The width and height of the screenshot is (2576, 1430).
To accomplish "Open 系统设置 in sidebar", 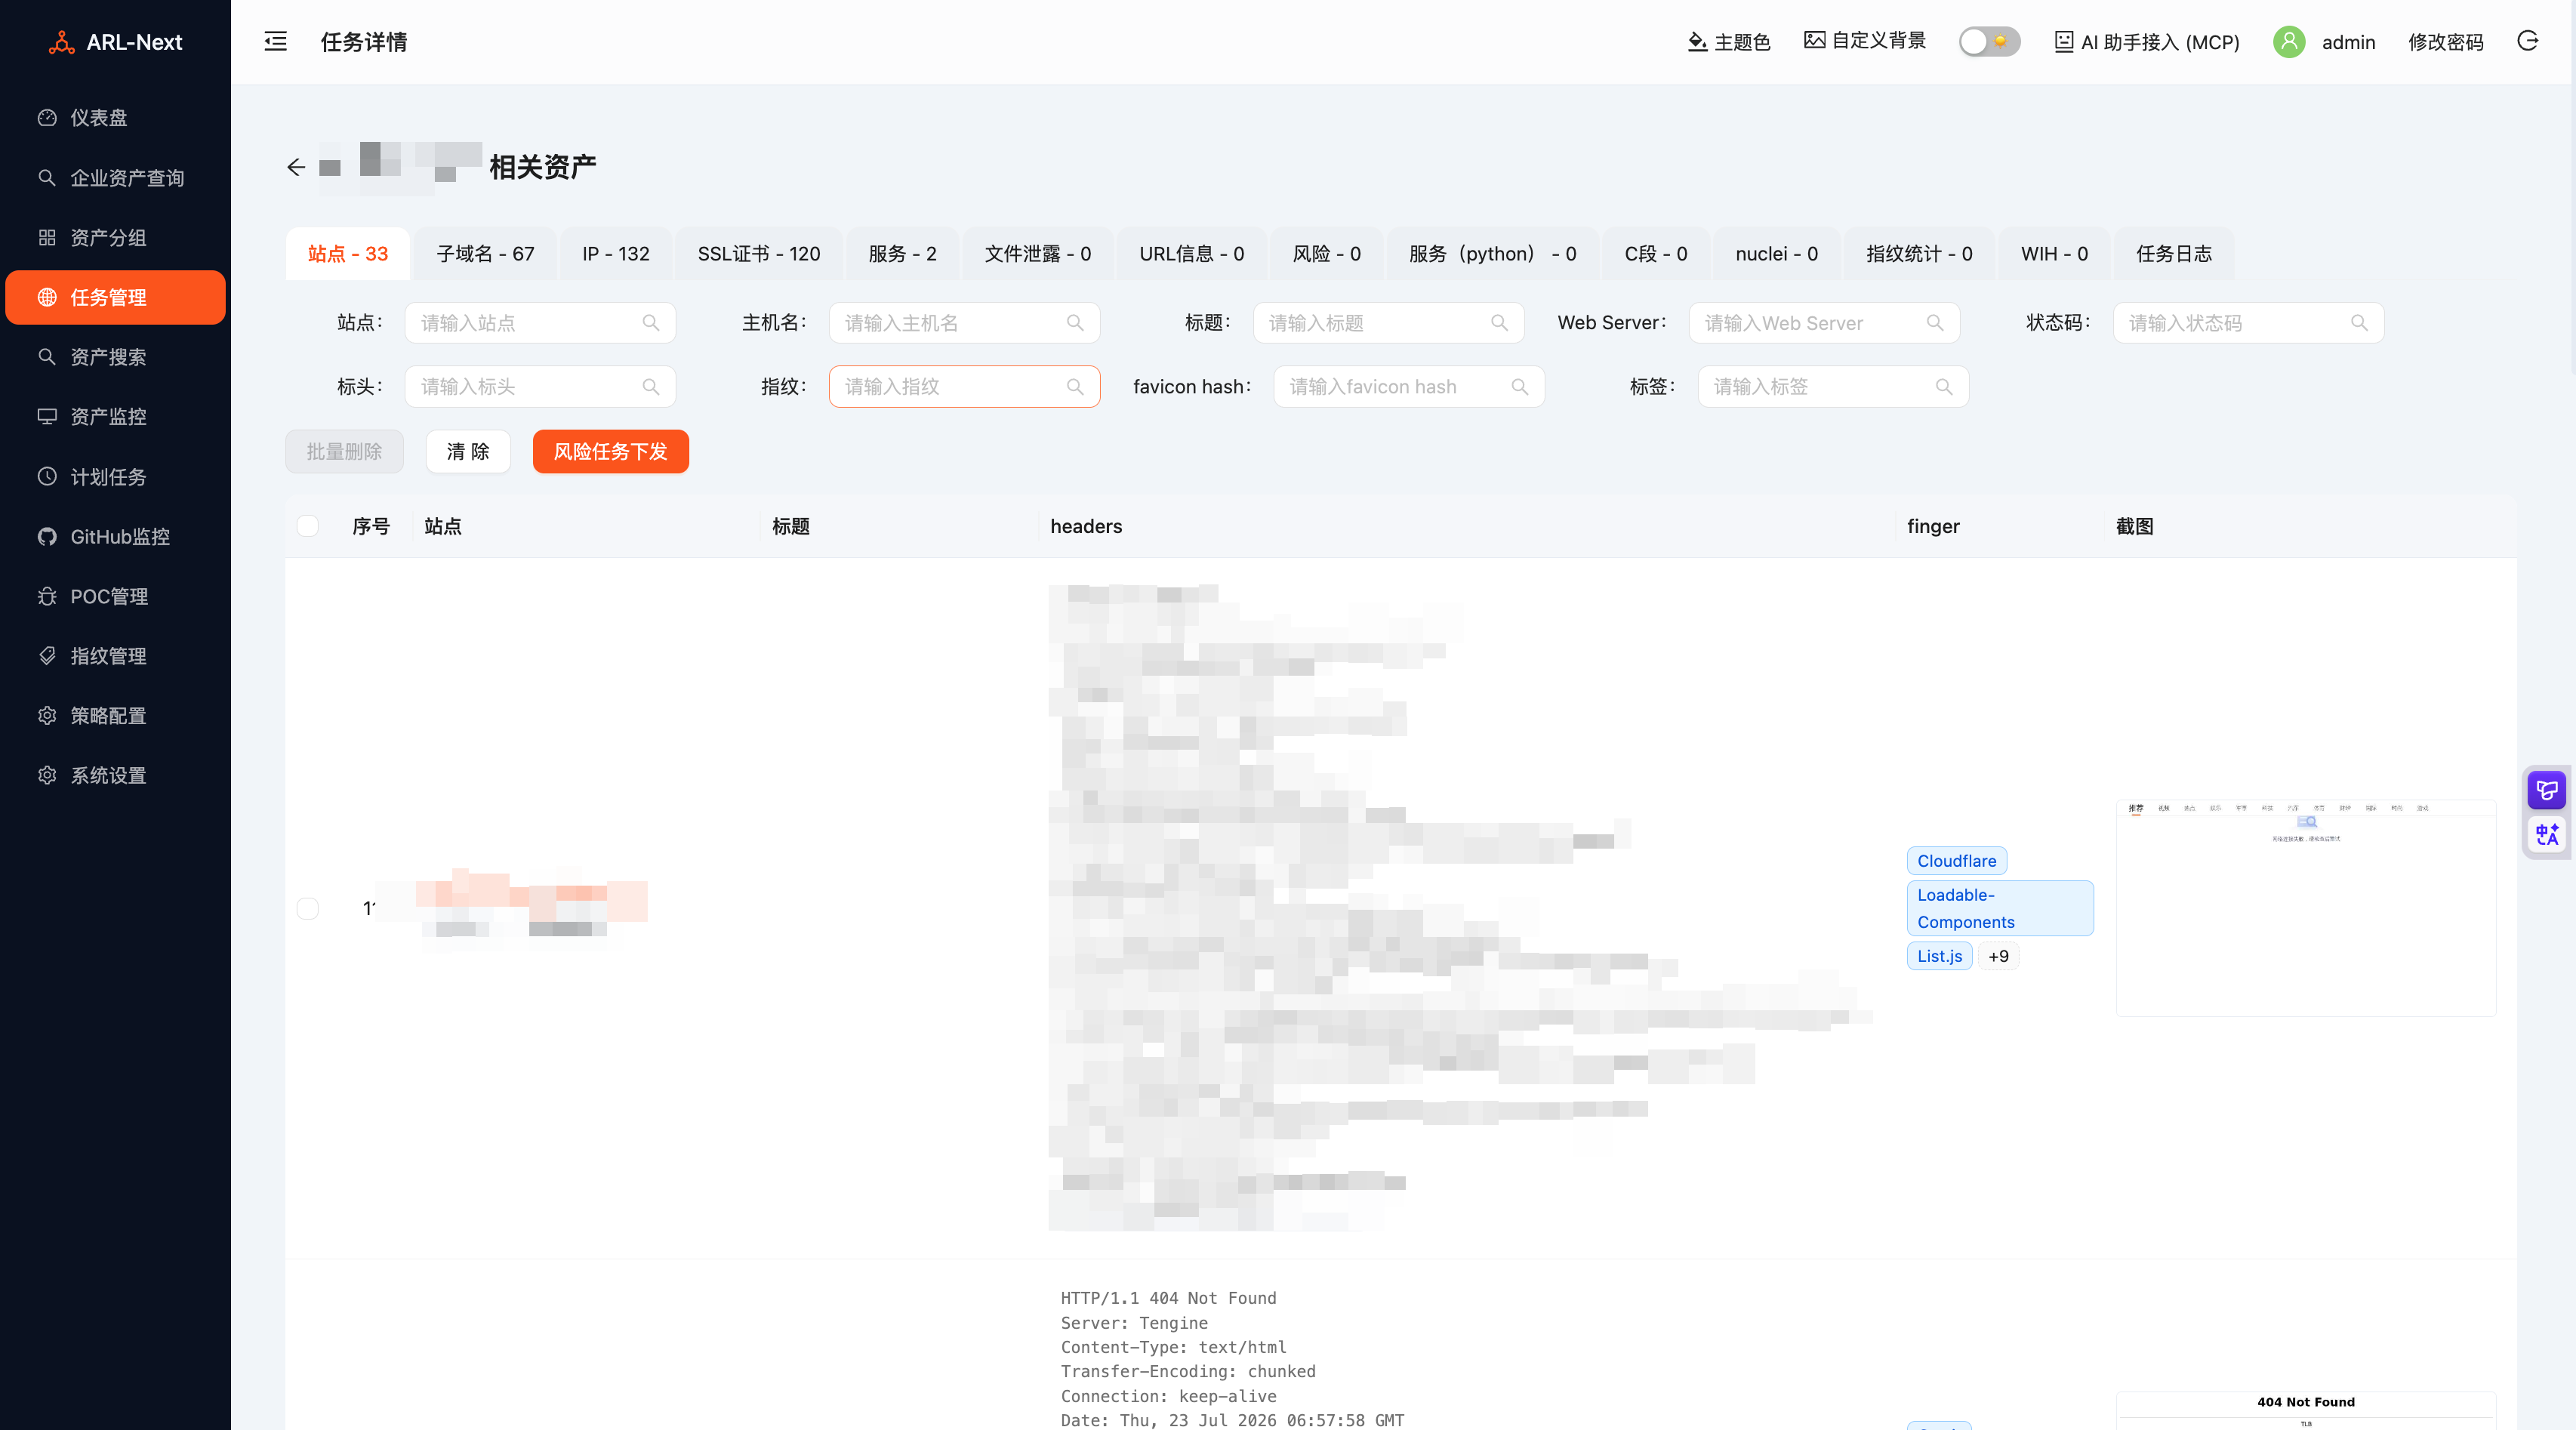I will [x=115, y=776].
